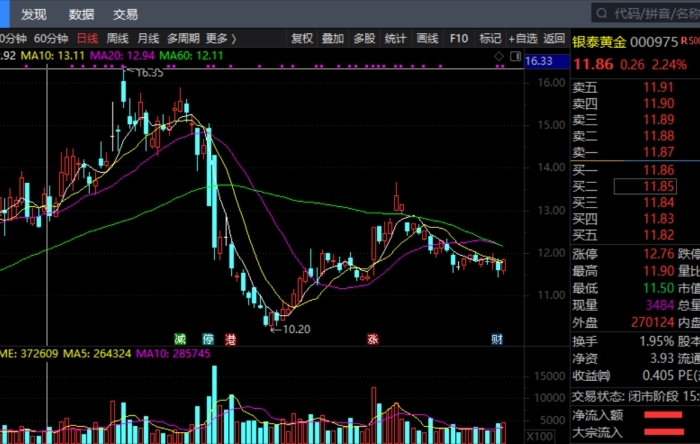Click the MA60: 12.11 indicator label
The width and height of the screenshot is (700, 444).
tap(191, 56)
